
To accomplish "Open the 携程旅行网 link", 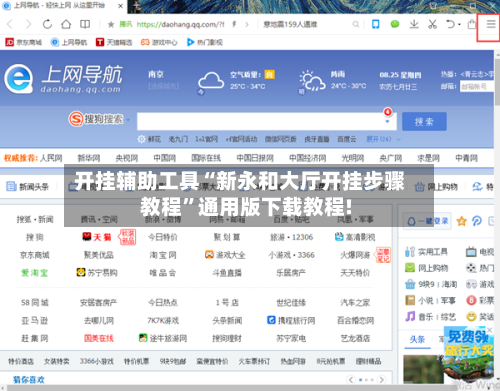I will pyautogui.click(x=291, y=320).
